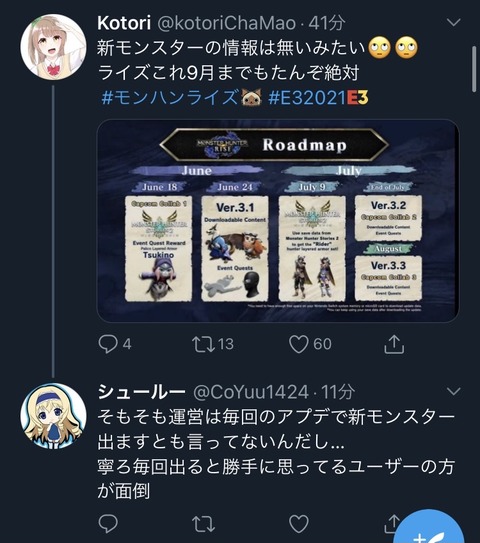Reply to シュールー's tweet

click(108, 524)
